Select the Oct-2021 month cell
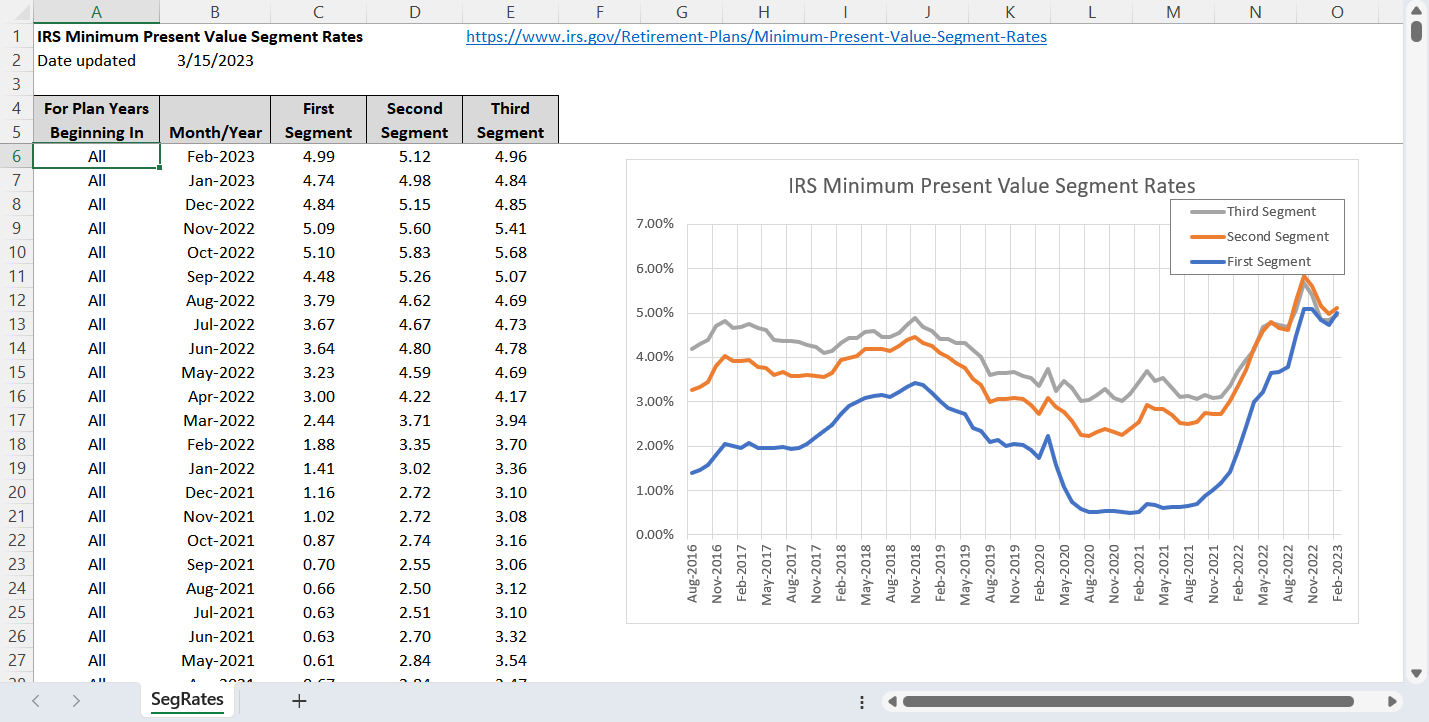 (215, 541)
